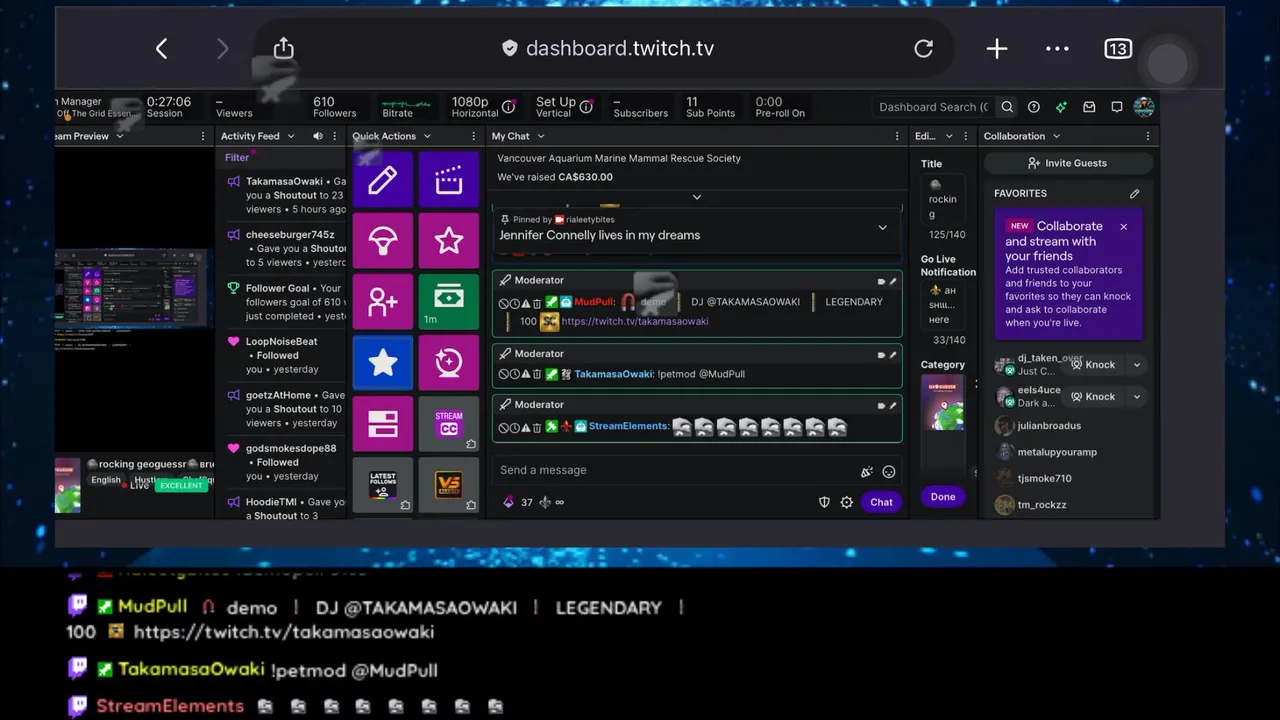Viewport: 1280px width, 720px height.
Task: Open the cheer bits icon in chat input
Action: click(866, 471)
